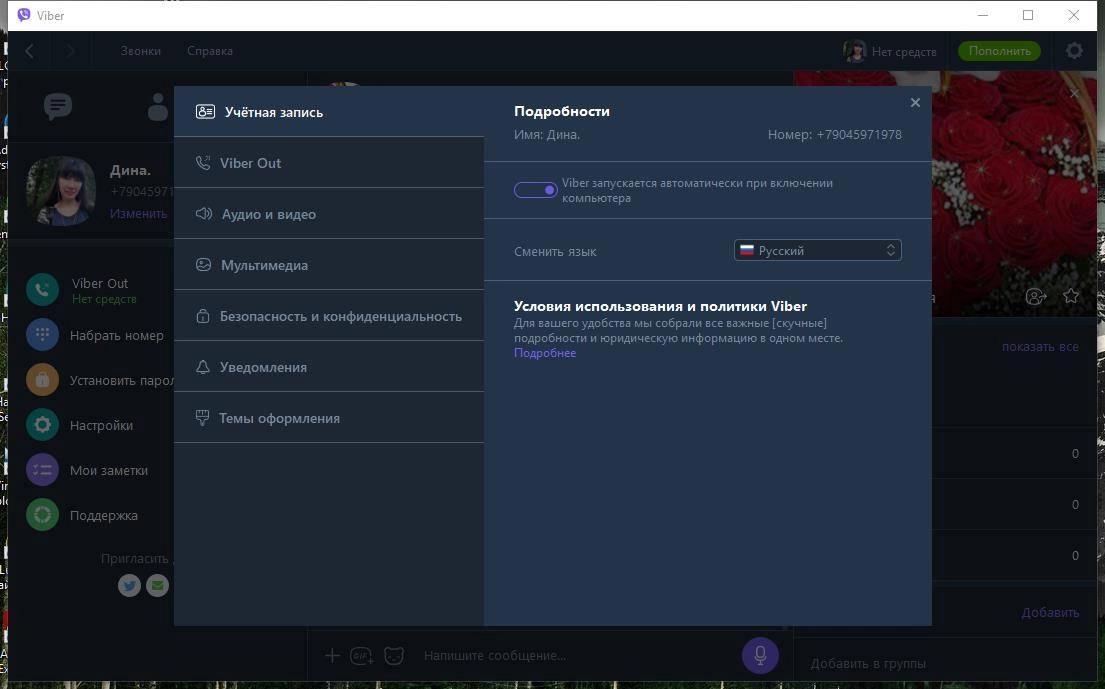The height and width of the screenshot is (689, 1105).
Task: Click the Условия использования и политики Viber heading
Action: coord(660,306)
